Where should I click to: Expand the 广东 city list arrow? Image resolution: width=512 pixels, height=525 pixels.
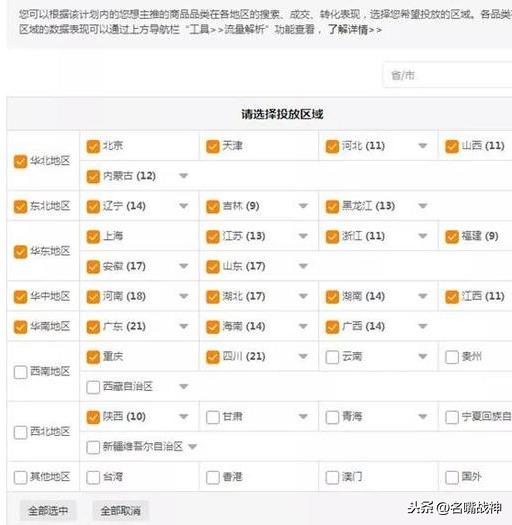[184, 326]
